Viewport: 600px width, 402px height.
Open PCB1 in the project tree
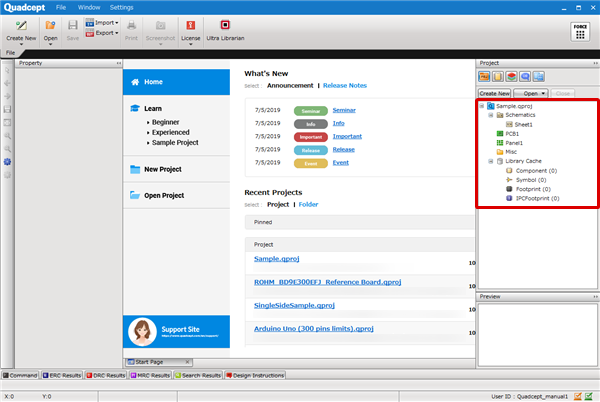pos(511,133)
